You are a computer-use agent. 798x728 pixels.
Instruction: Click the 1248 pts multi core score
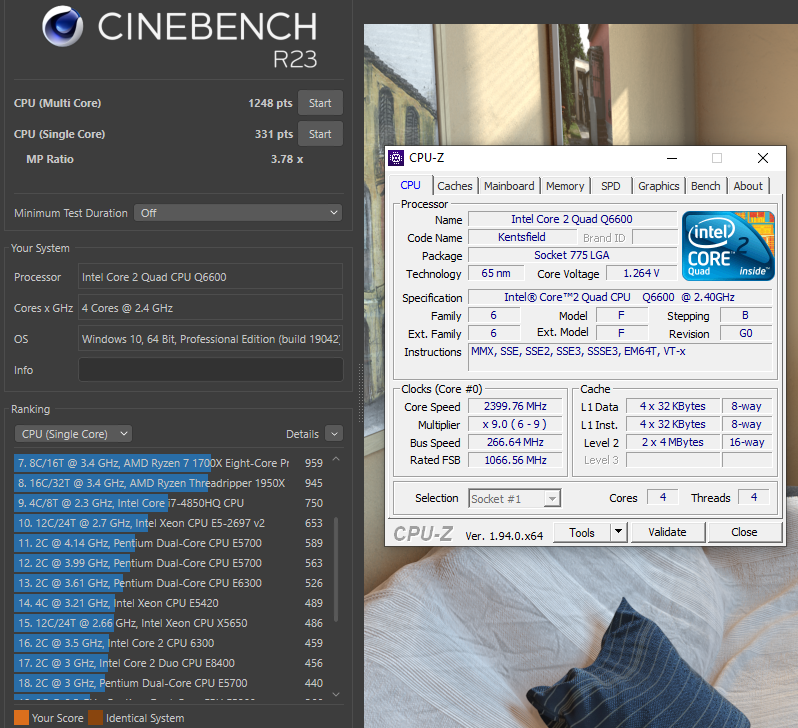pyautogui.click(x=270, y=103)
